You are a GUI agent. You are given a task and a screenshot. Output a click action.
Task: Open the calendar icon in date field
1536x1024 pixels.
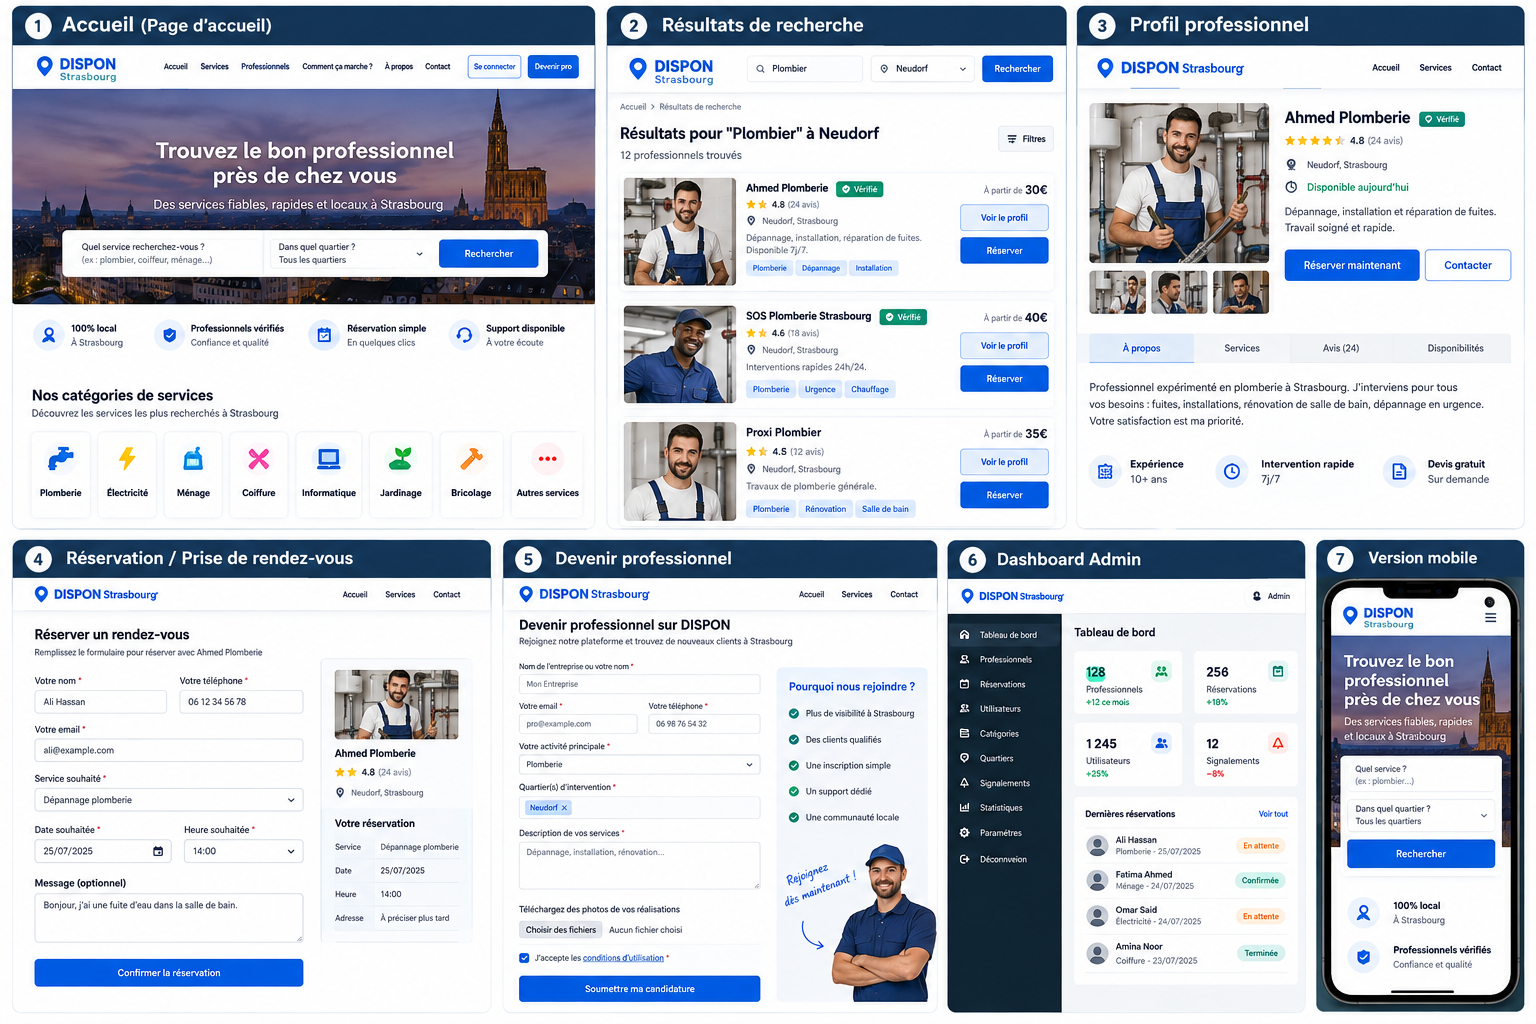click(158, 851)
